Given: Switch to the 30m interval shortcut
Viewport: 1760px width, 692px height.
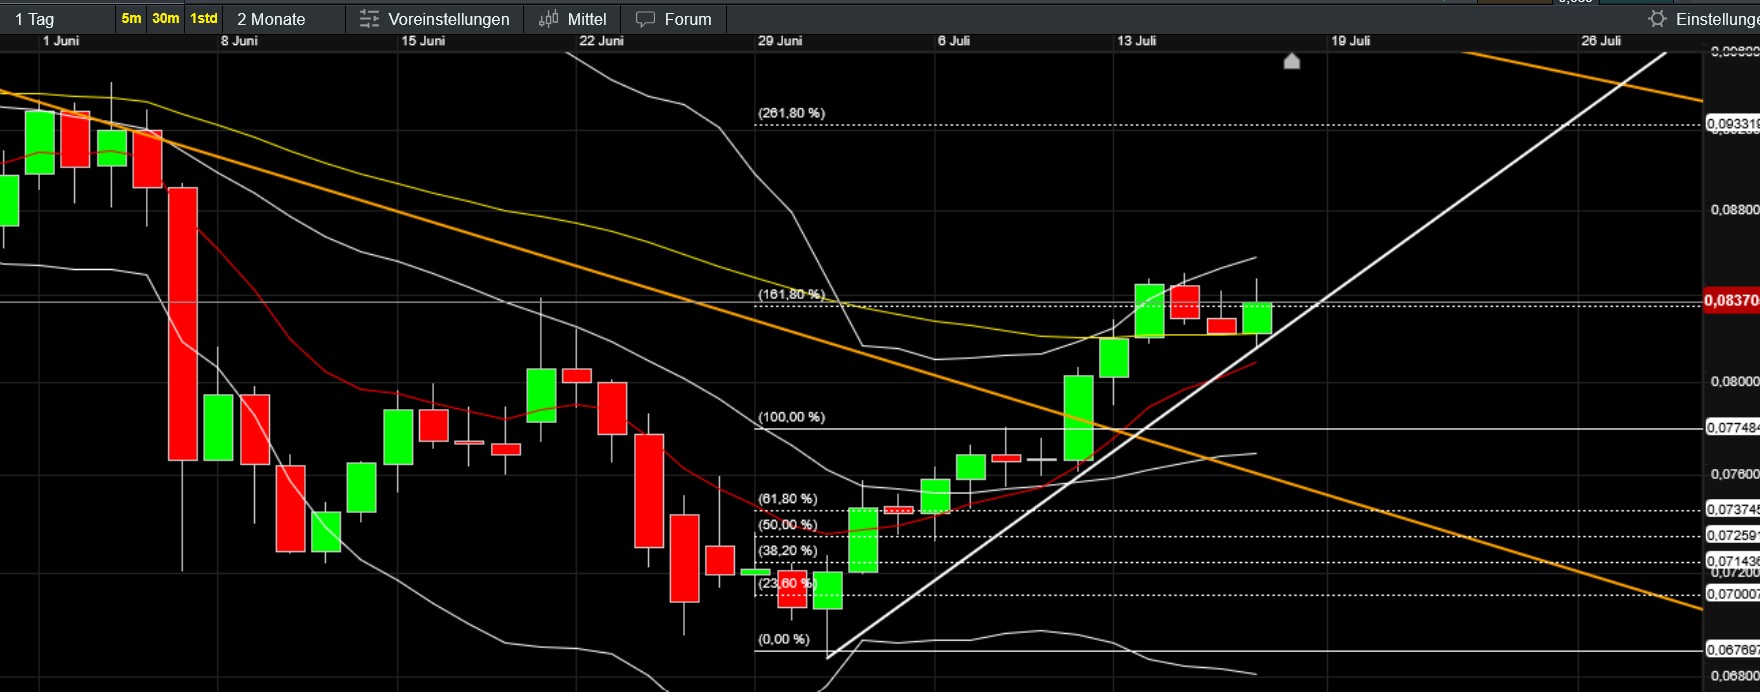Looking at the screenshot, I should [x=166, y=19].
